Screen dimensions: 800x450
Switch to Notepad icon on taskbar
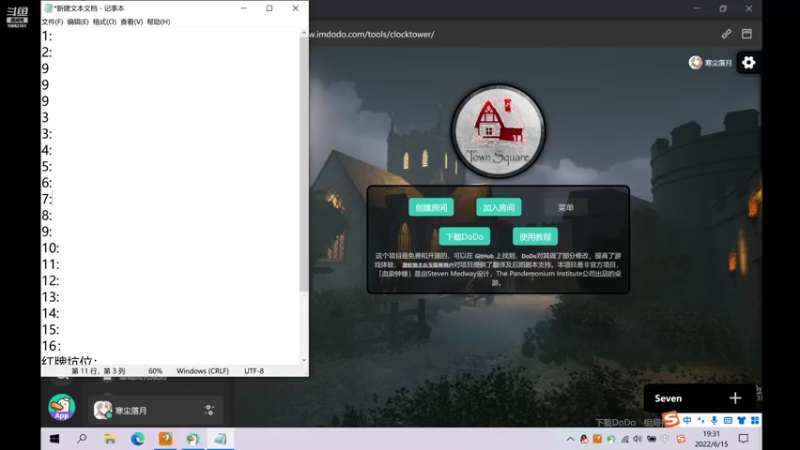pos(220,439)
